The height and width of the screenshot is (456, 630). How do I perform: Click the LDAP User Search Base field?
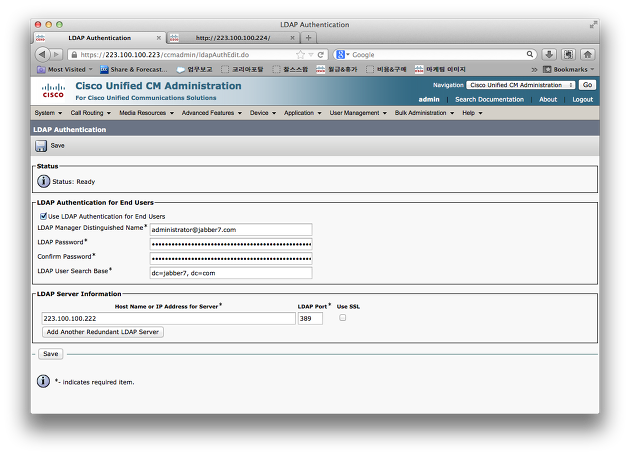[x=231, y=273]
